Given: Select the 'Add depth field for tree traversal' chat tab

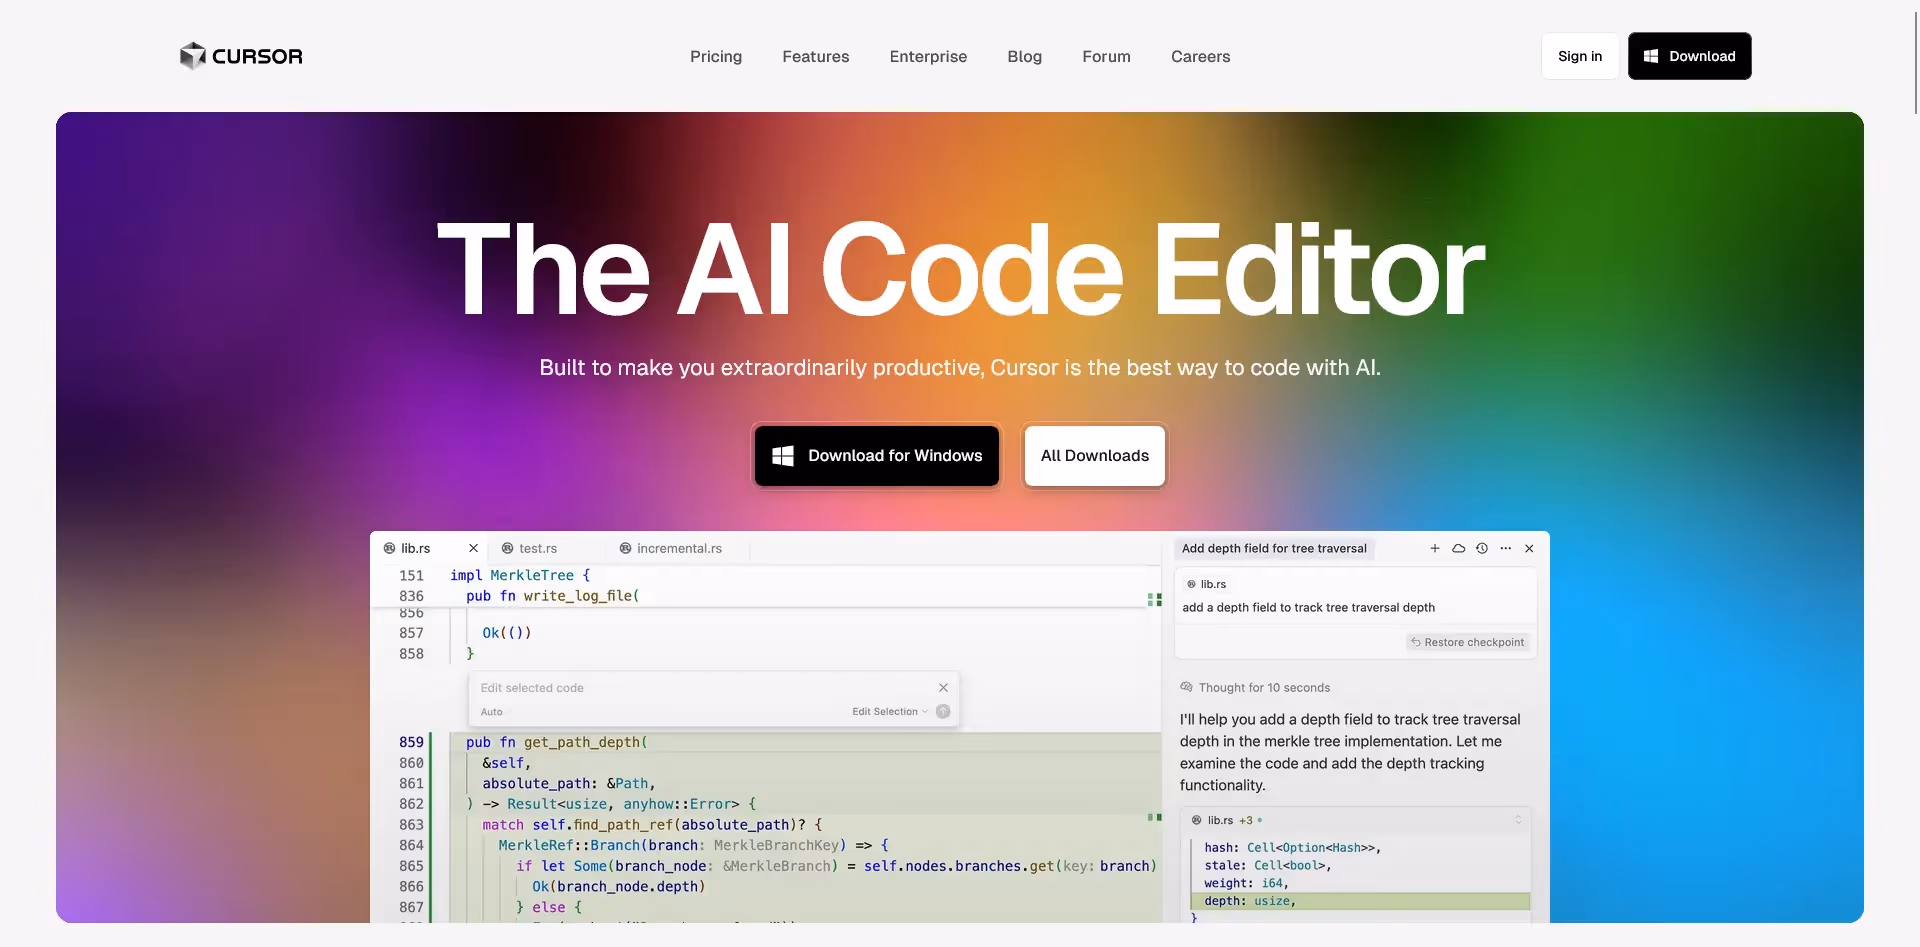Looking at the screenshot, I should (1274, 548).
